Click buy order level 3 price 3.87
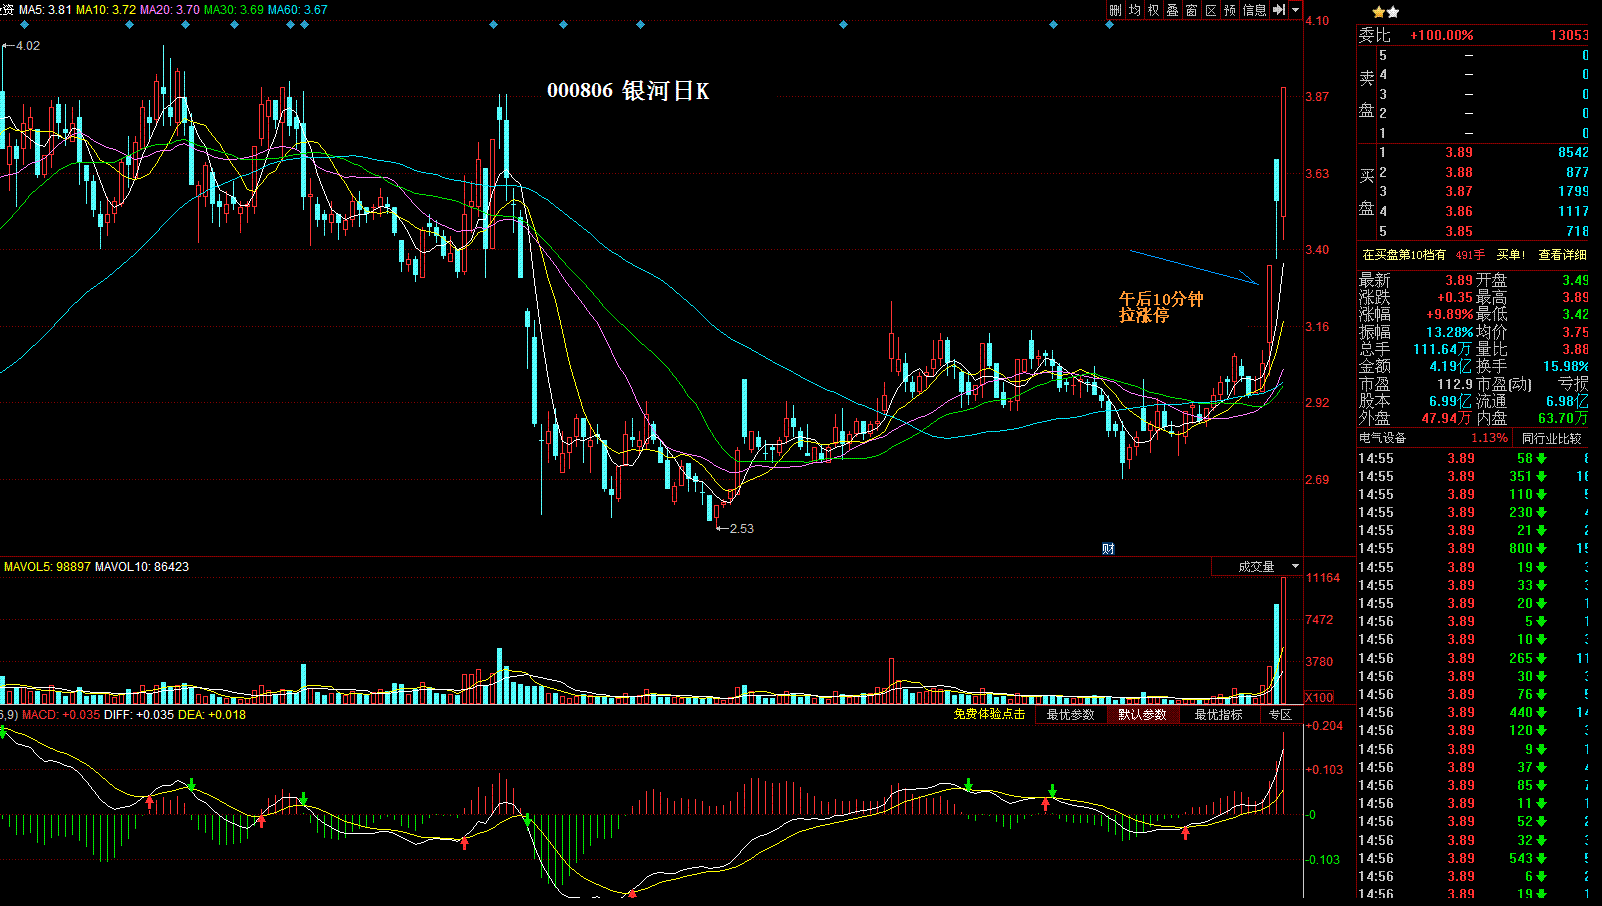 tap(1459, 192)
